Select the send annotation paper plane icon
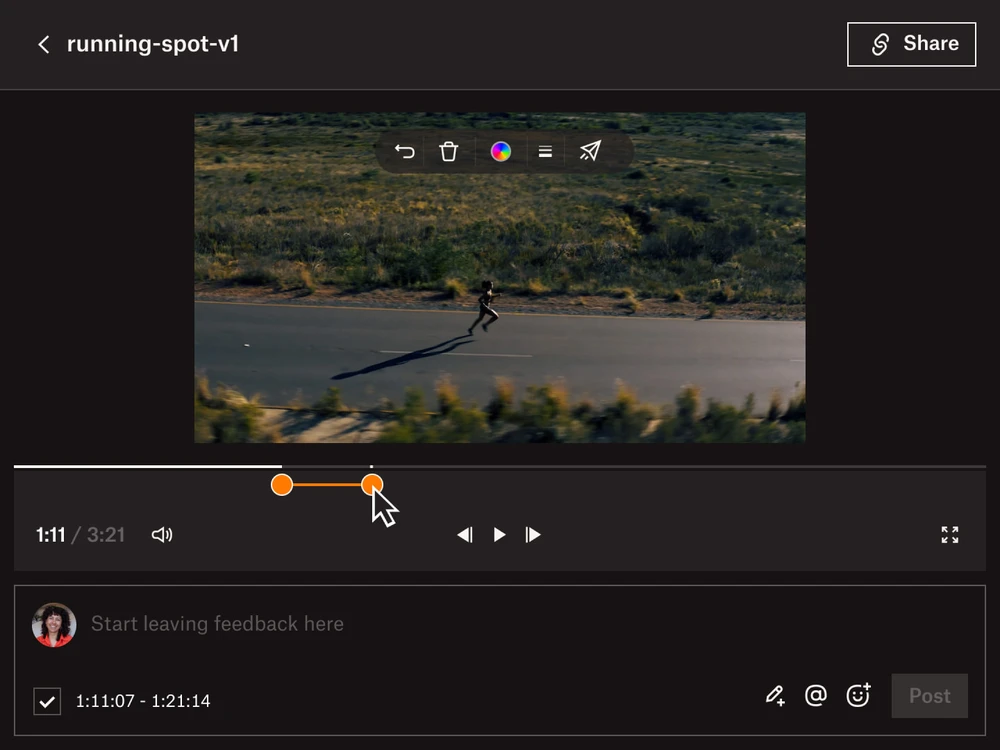 coord(590,151)
